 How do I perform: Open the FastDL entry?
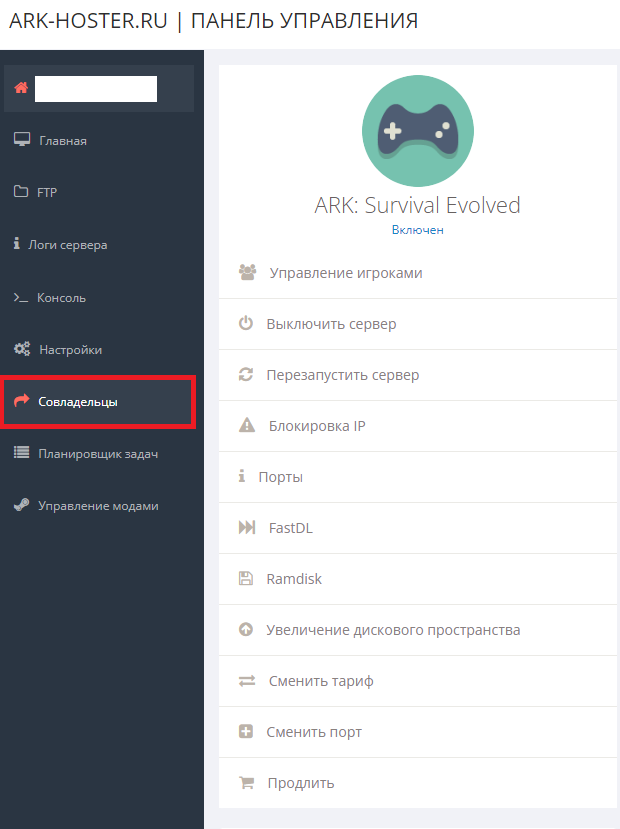point(418,528)
